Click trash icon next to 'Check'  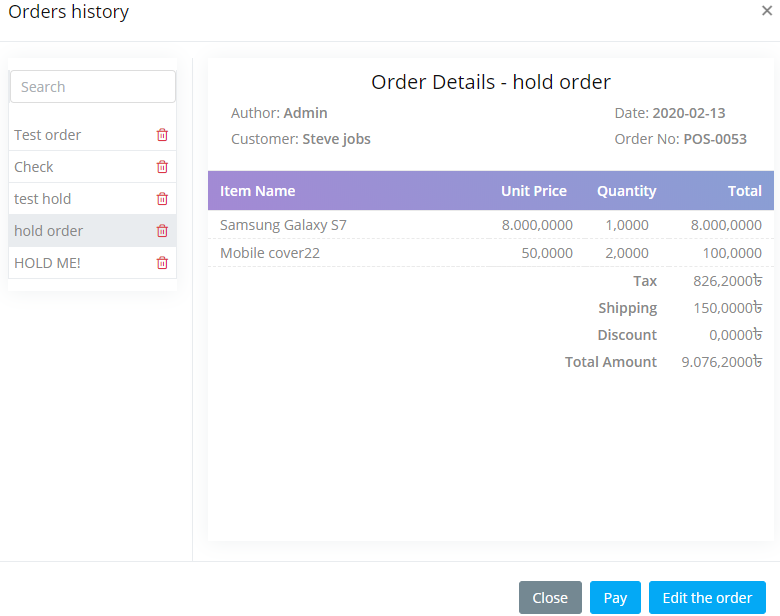[x=162, y=167]
